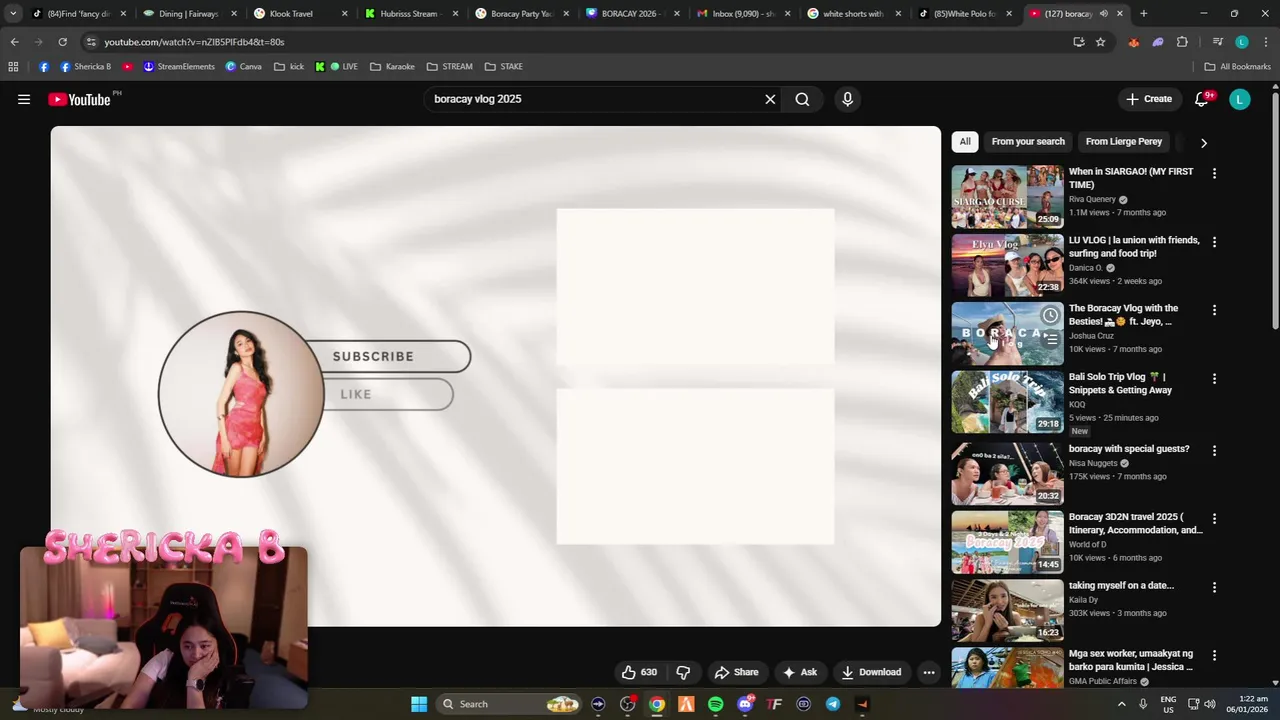The height and width of the screenshot is (720, 1280).
Task: Open StreamElements bookmark
Action: click(179, 67)
